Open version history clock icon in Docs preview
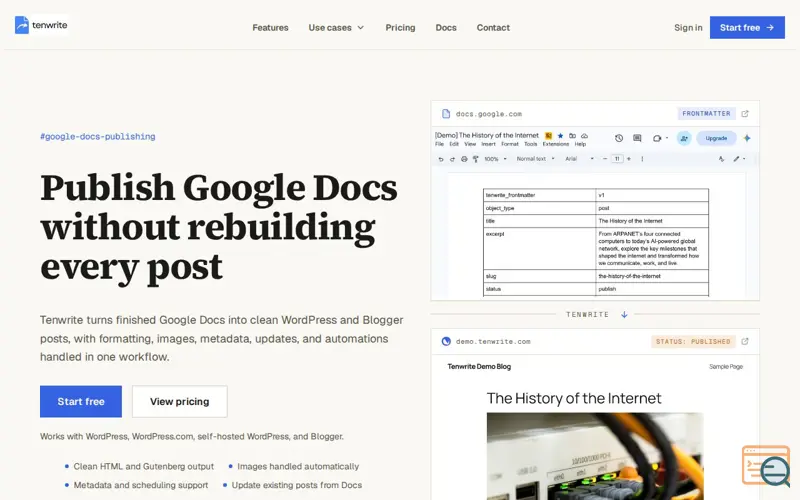 click(x=619, y=138)
